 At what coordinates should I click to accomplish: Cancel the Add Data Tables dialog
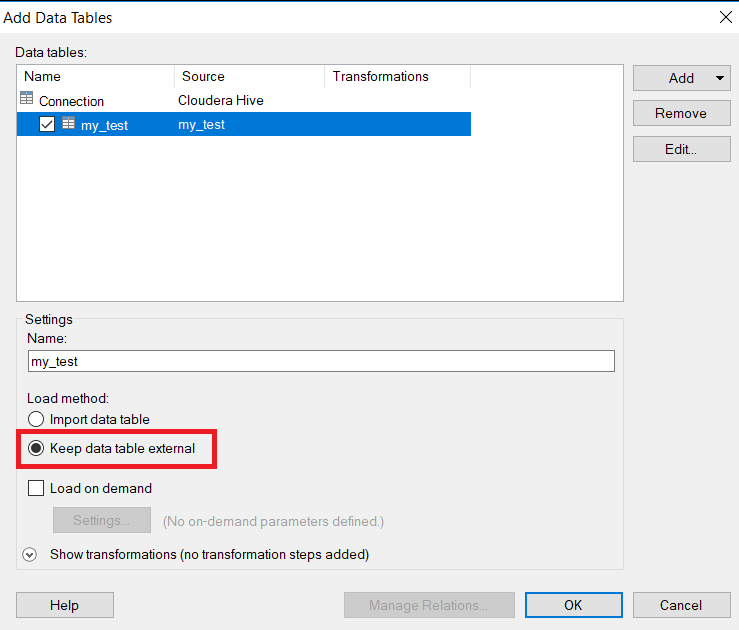click(681, 605)
